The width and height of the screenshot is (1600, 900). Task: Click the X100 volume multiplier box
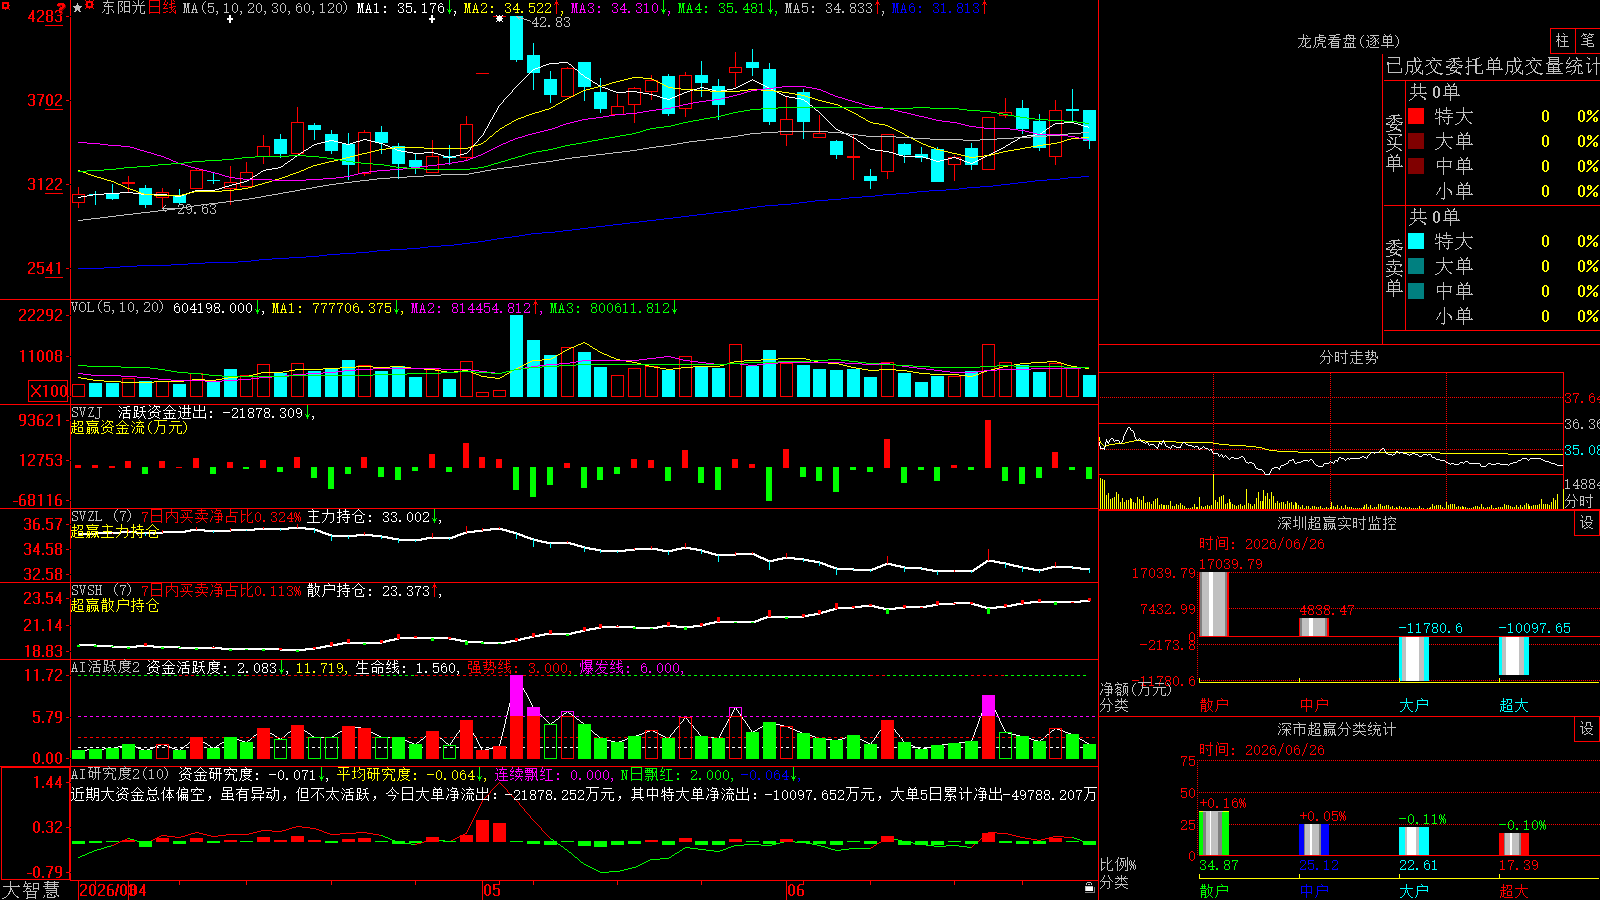click(49, 391)
